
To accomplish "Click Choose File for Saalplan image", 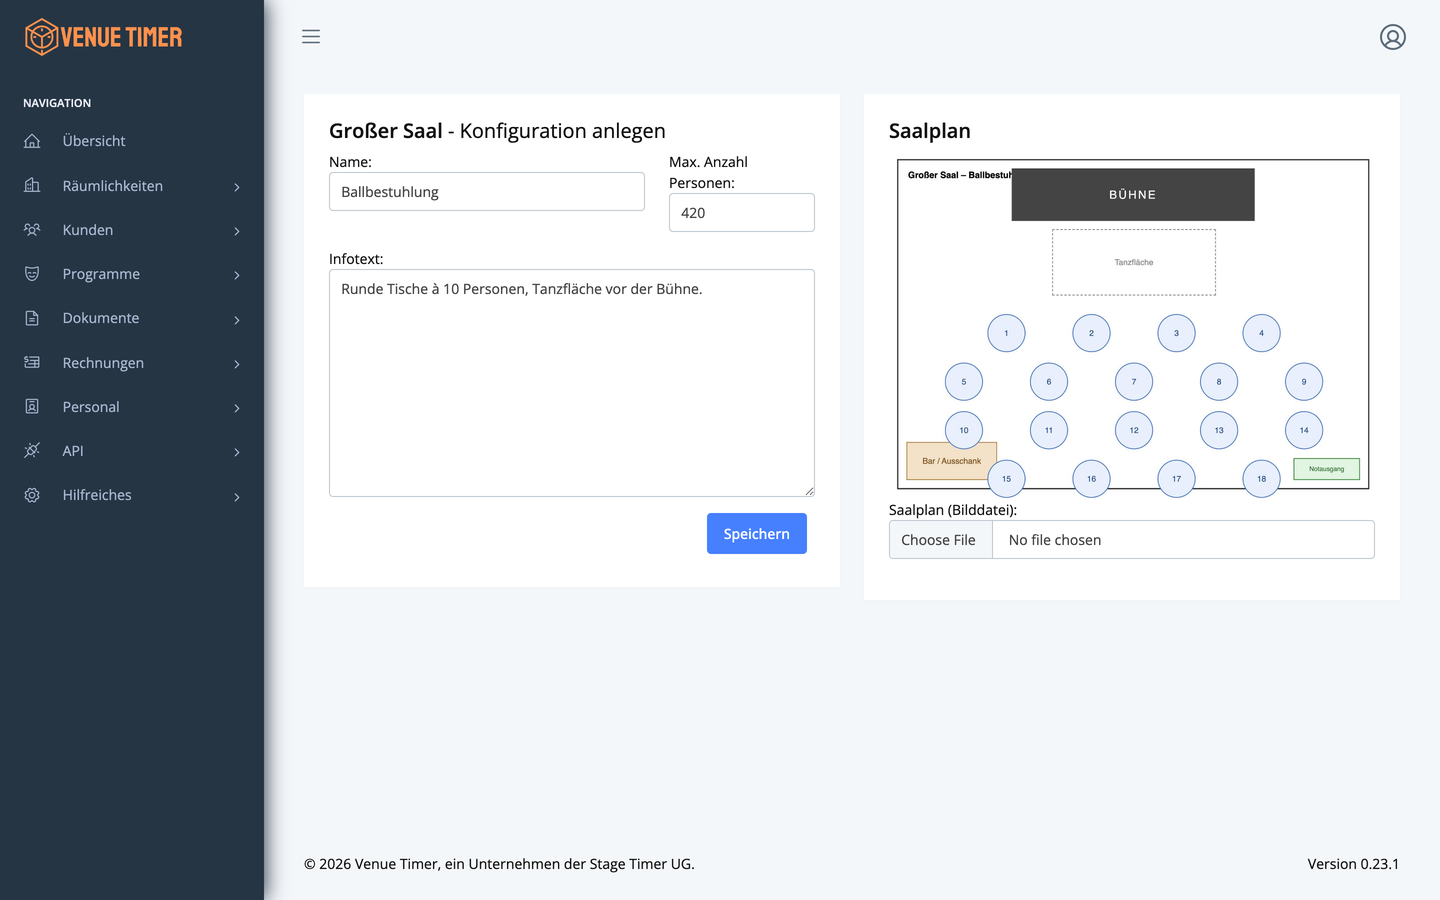I will coord(939,540).
